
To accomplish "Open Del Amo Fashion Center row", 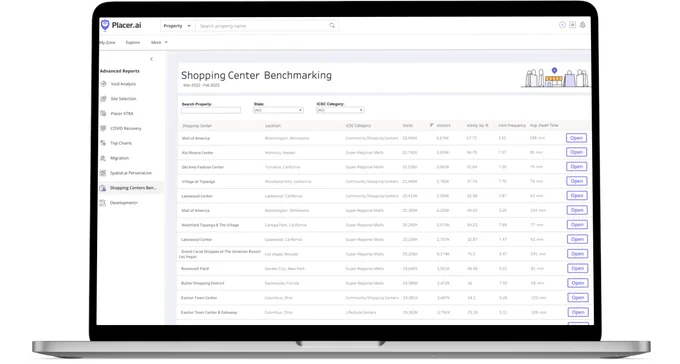I will [576, 167].
